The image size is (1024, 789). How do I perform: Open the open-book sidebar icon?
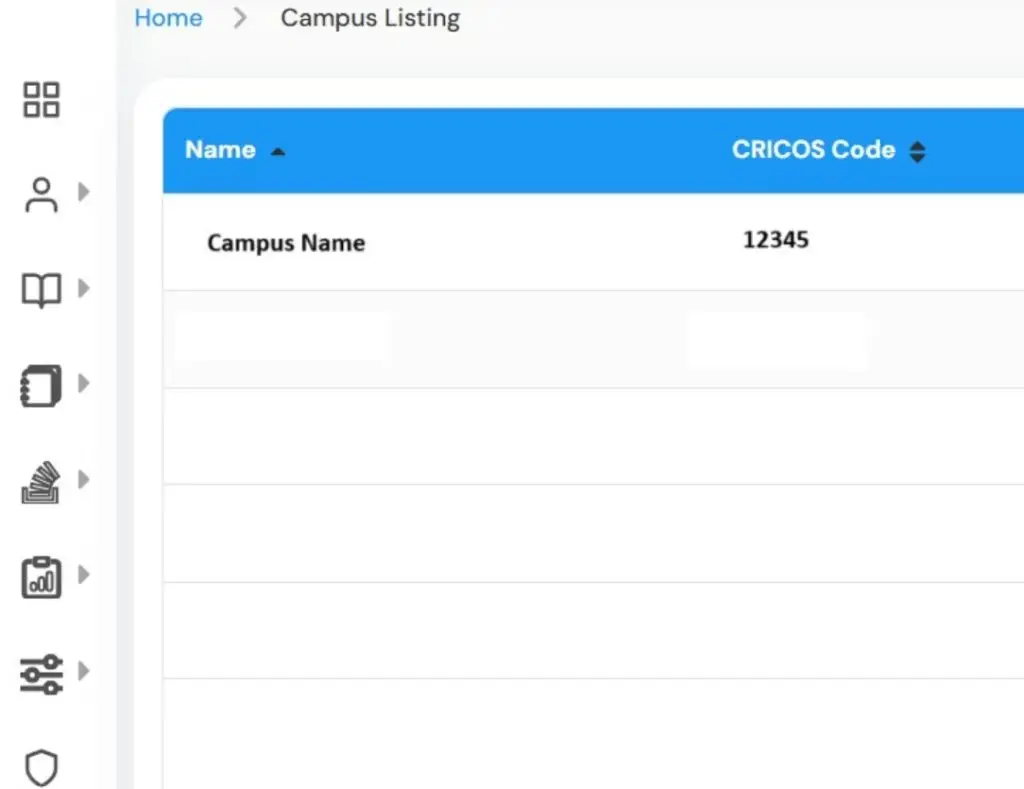point(41,291)
